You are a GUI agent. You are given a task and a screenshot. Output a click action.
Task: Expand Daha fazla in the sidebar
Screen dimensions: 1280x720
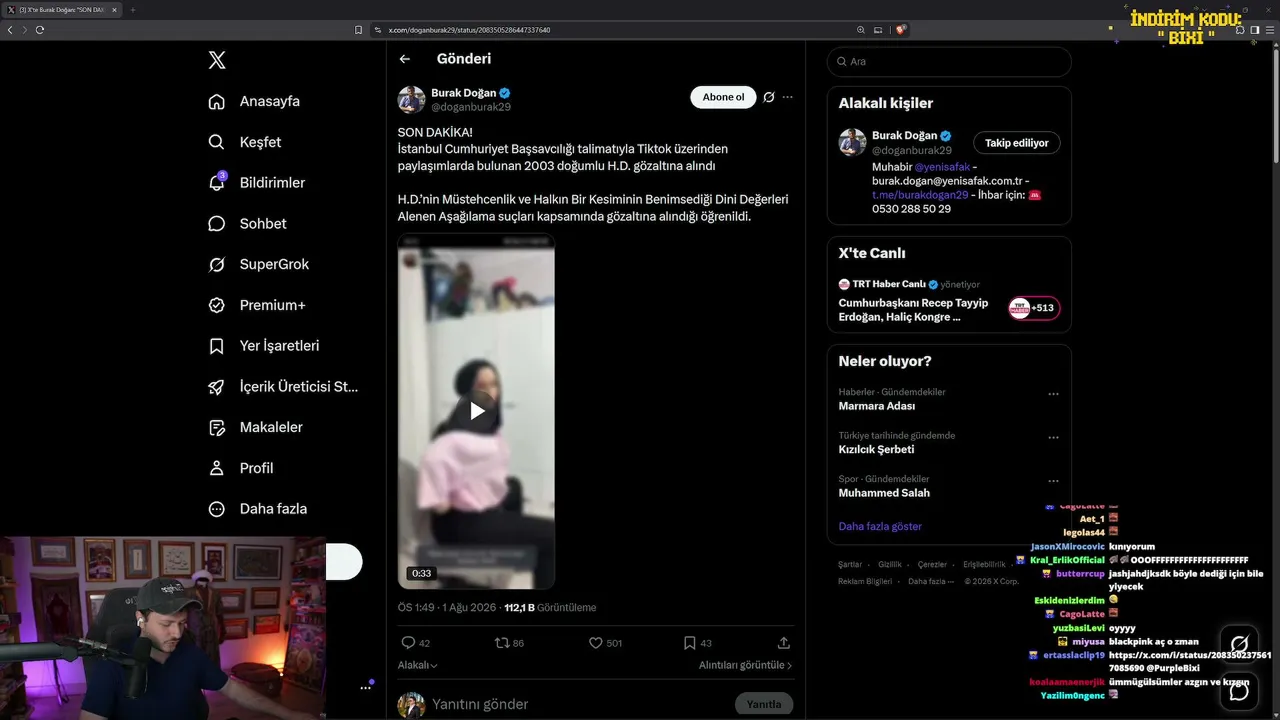(257, 509)
